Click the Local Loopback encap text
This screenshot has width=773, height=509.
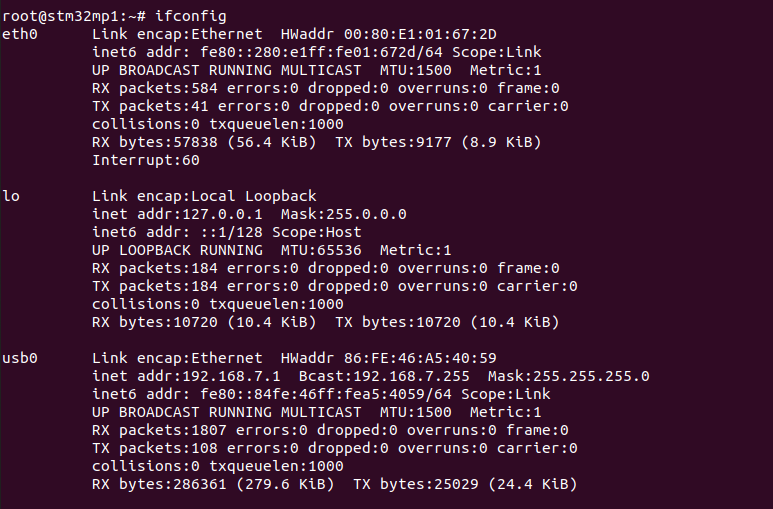pyautogui.click(x=254, y=196)
